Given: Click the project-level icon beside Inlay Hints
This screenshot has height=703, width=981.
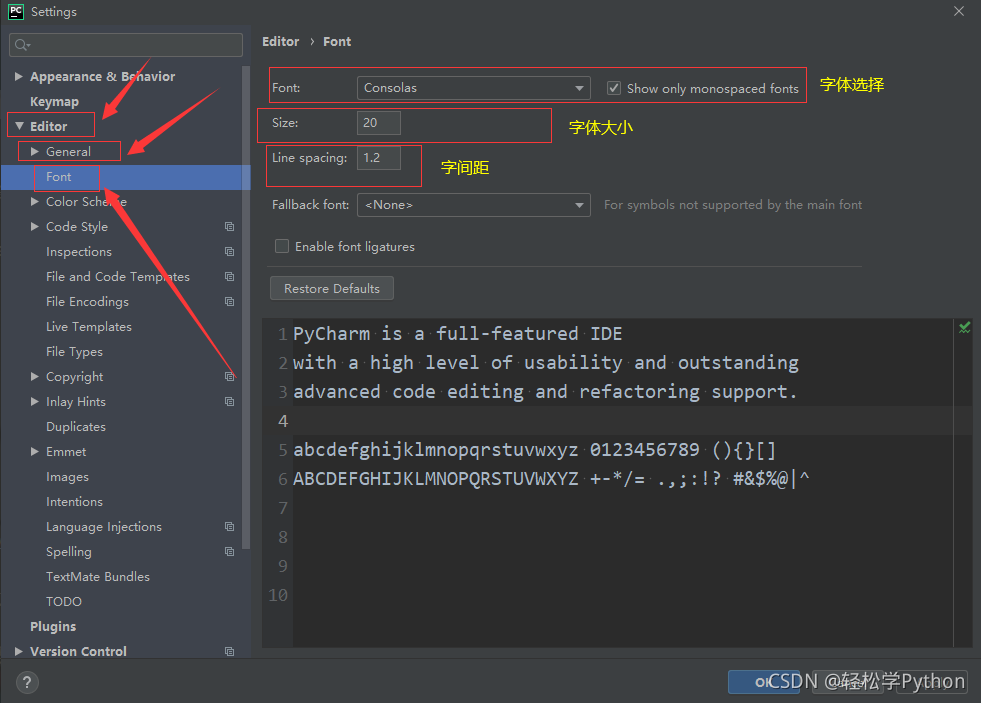Looking at the screenshot, I should pyautogui.click(x=230, y=402).
